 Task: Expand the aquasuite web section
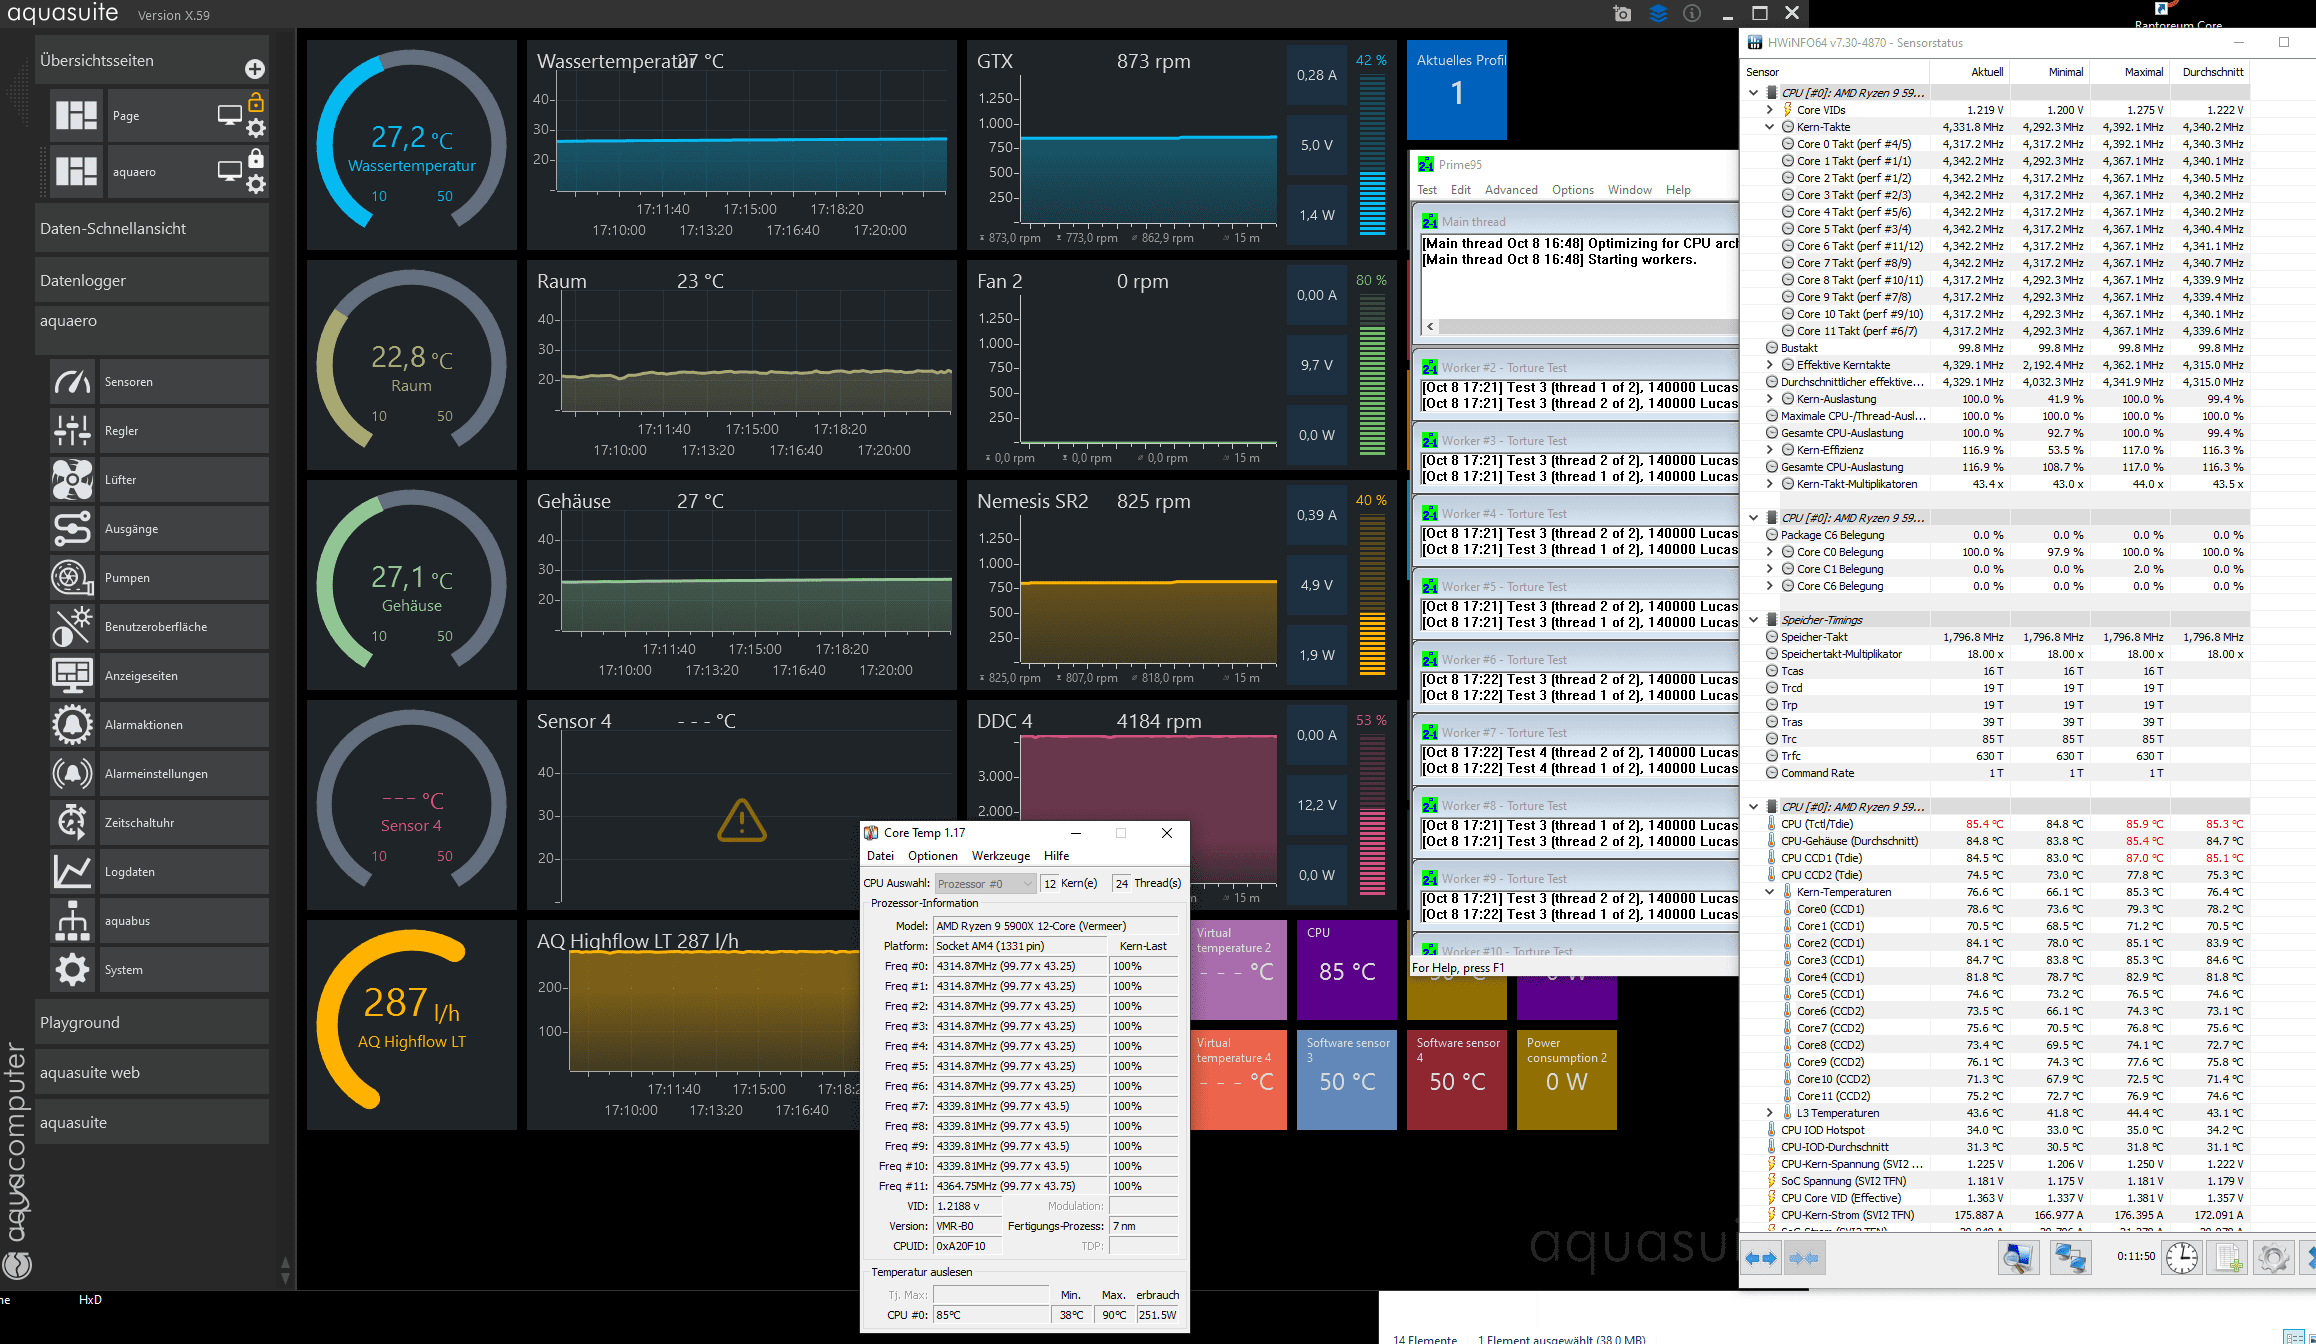coord(152,1073)
